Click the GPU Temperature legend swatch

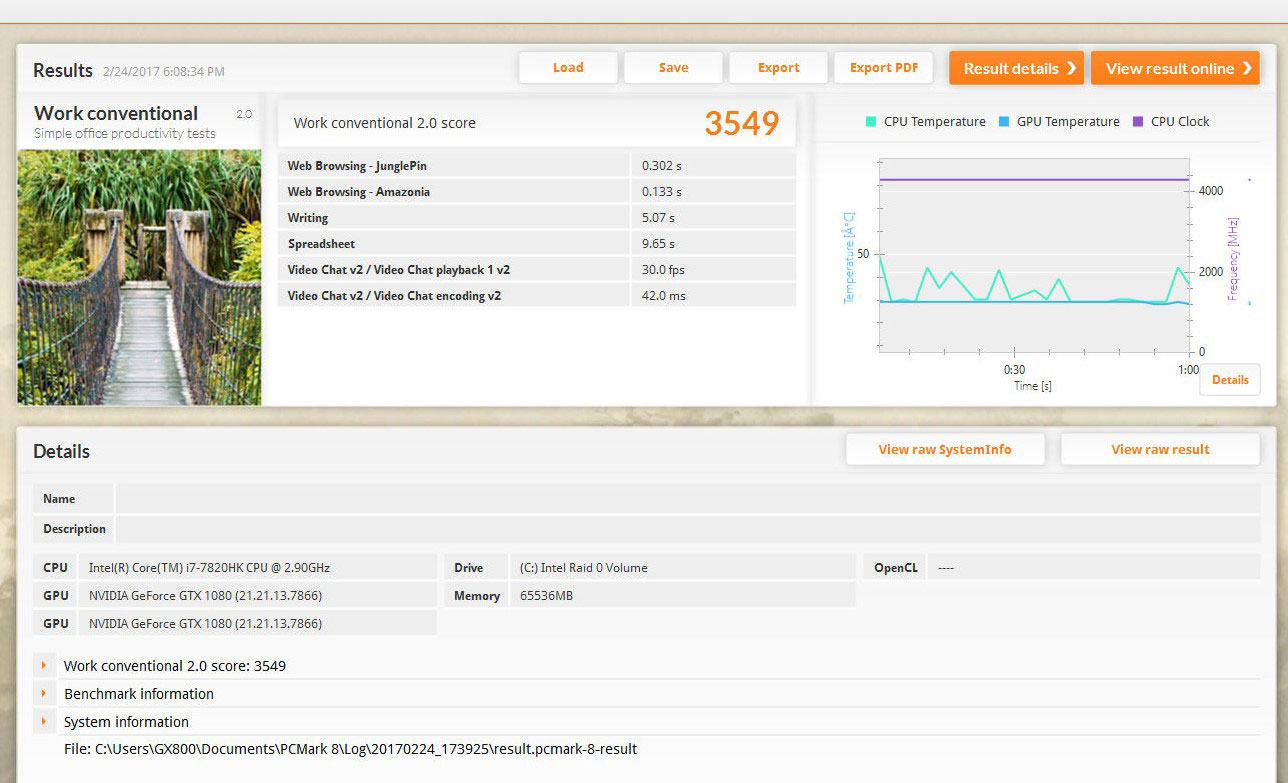1003,122
